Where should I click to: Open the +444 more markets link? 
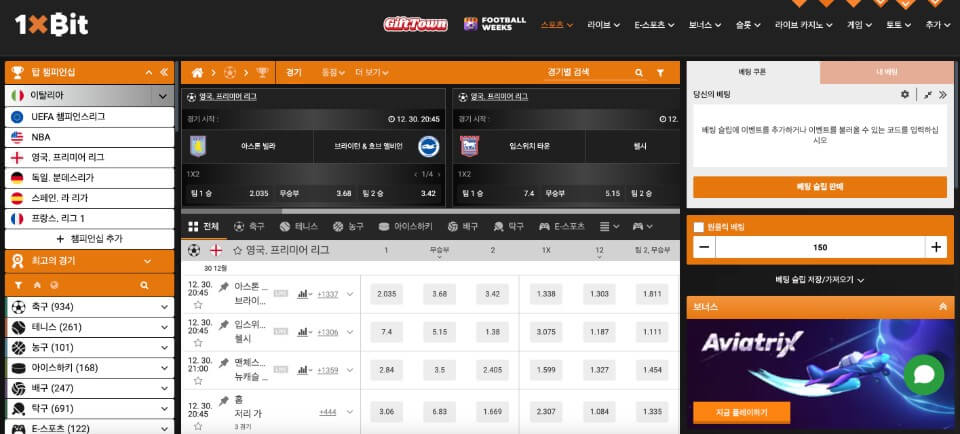click(328, 413)
